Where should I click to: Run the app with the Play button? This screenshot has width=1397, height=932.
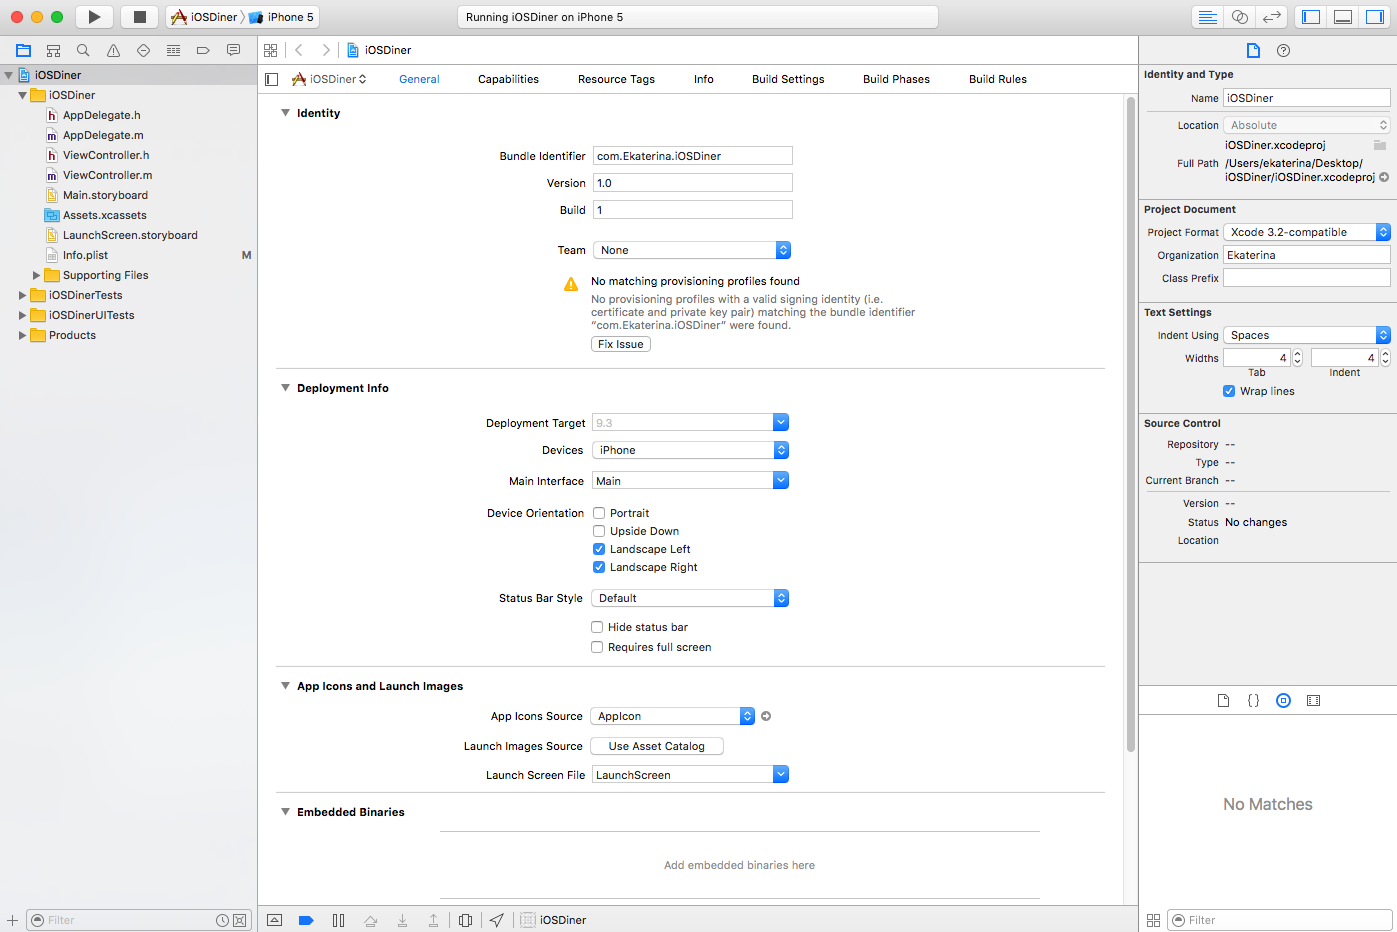point(94,17)
